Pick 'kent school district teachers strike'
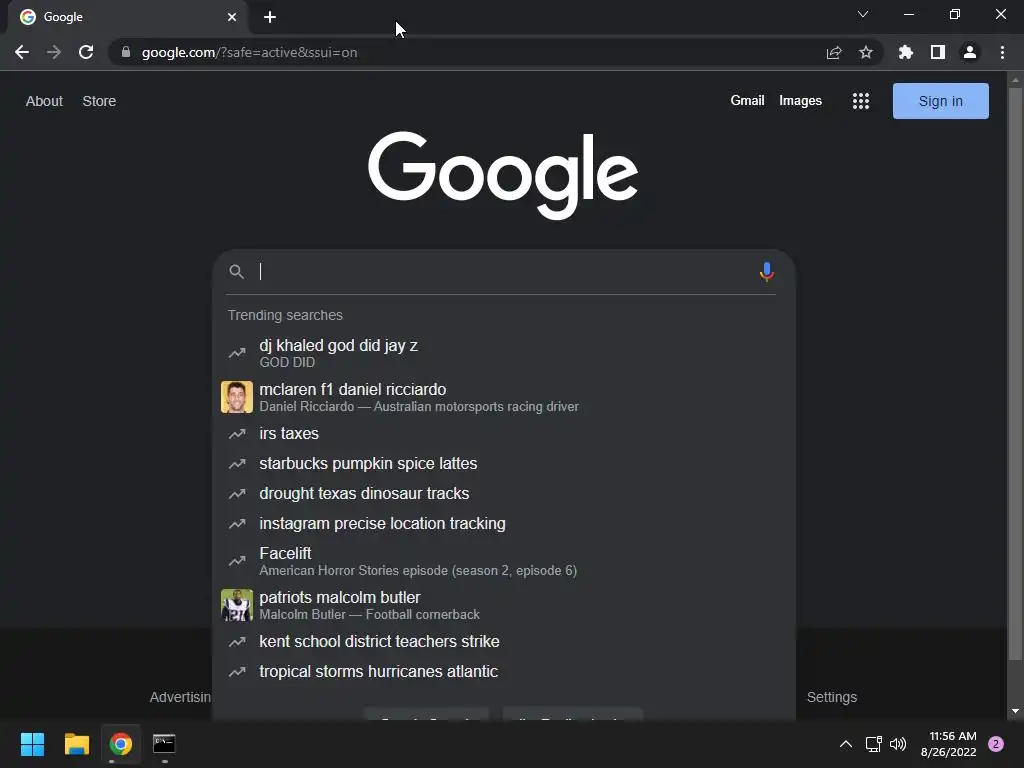The height and width of the screenshot is (768, 1024). [x=504, y=641]
